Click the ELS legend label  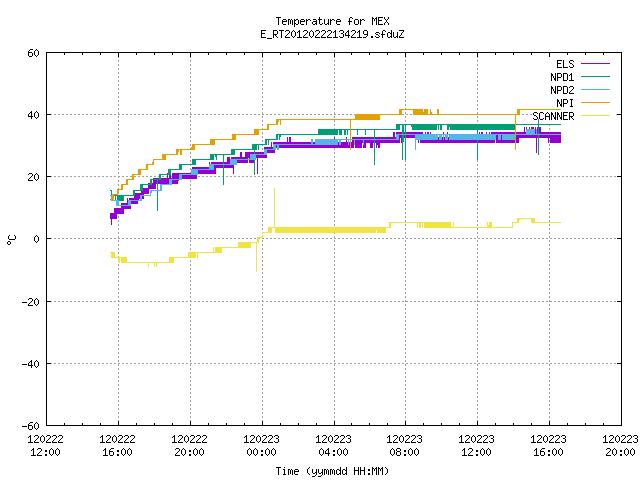point(565,64)
